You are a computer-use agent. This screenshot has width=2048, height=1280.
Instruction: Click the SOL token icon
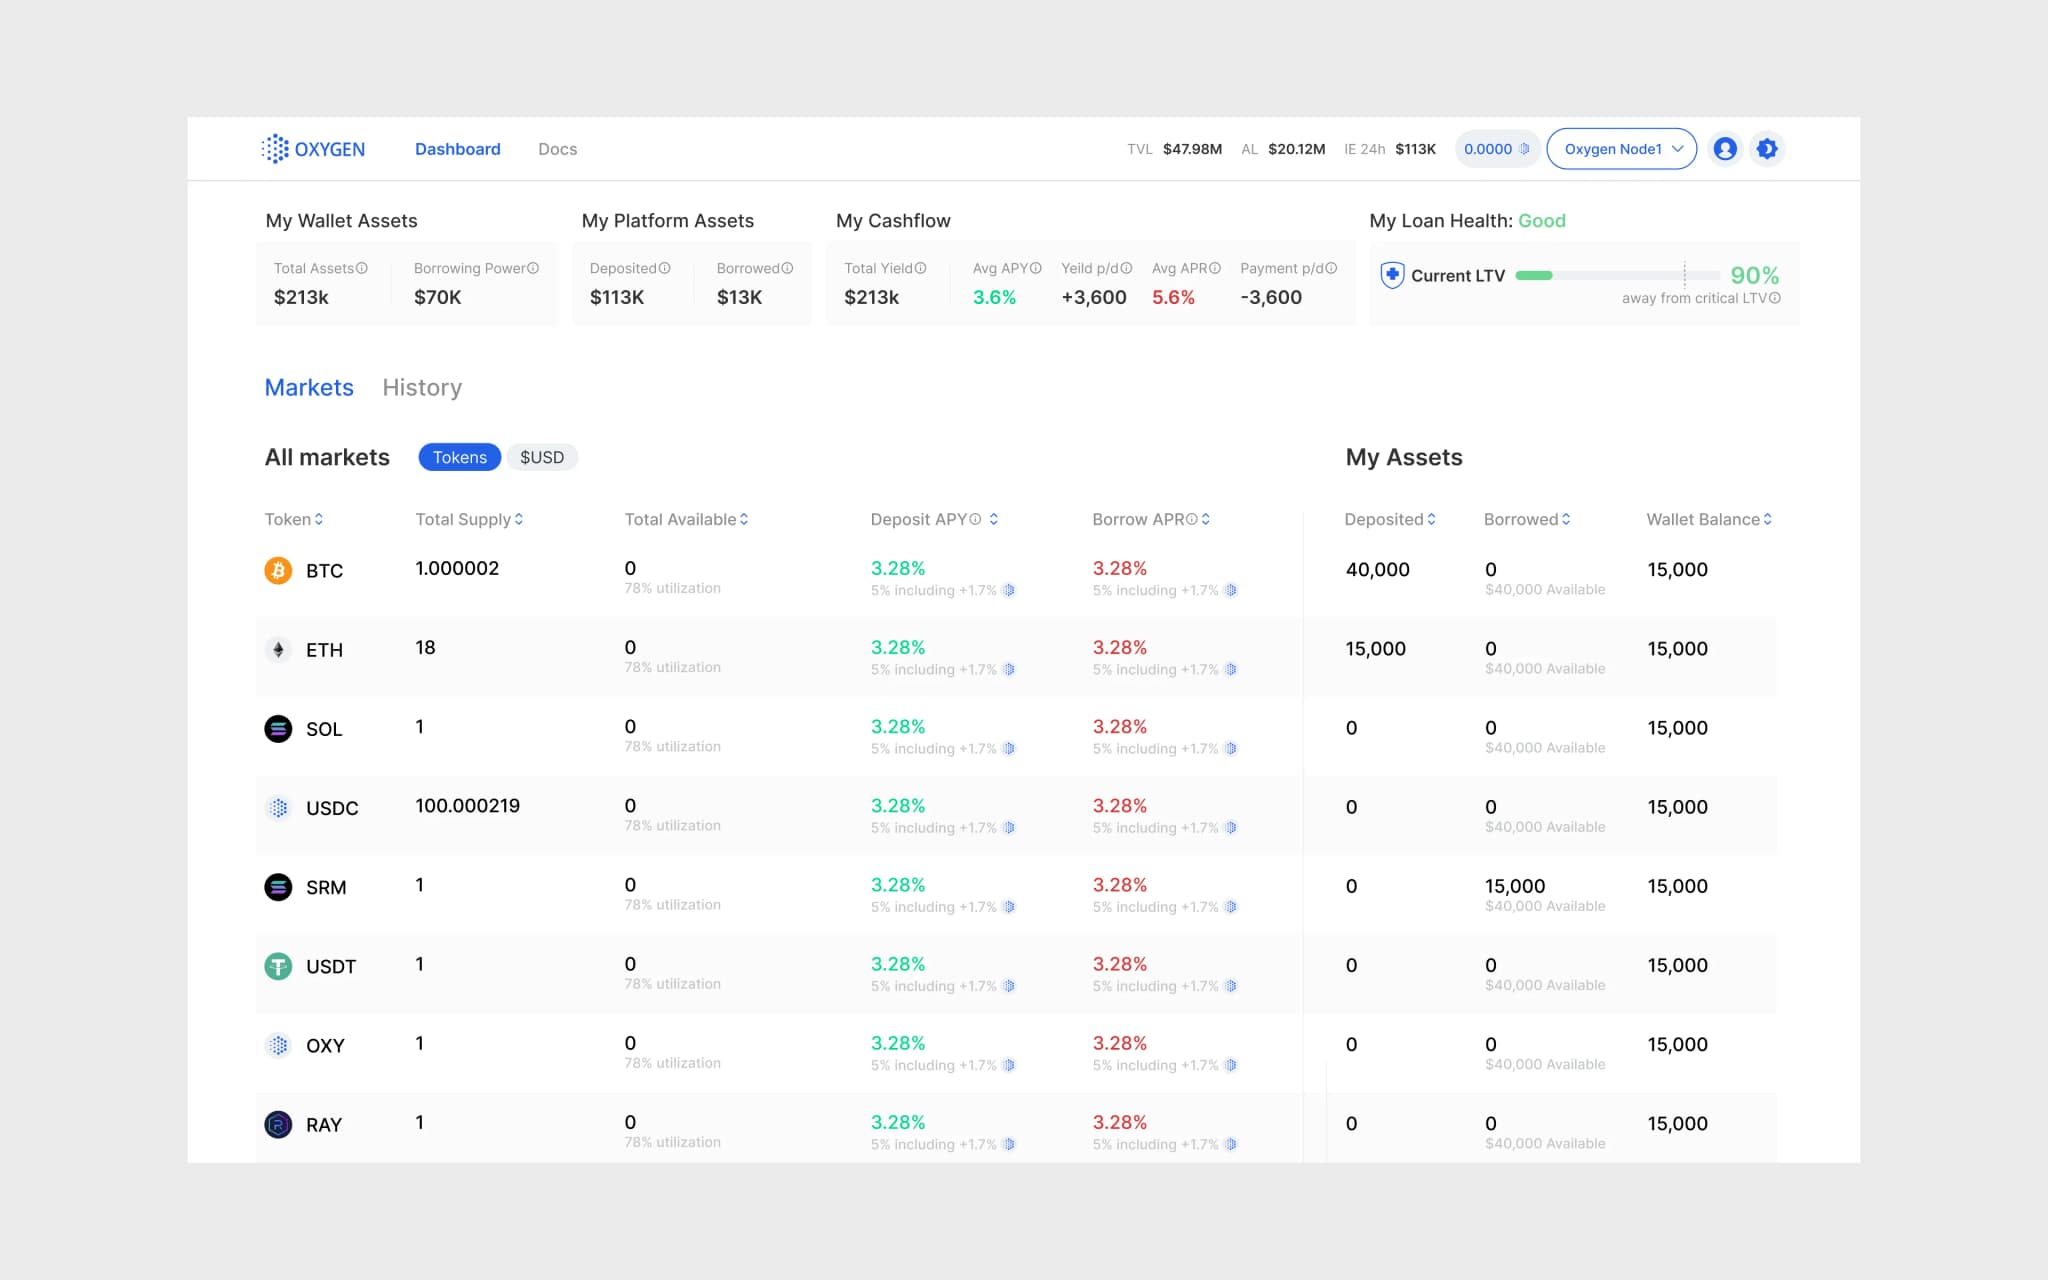(276, 728)
